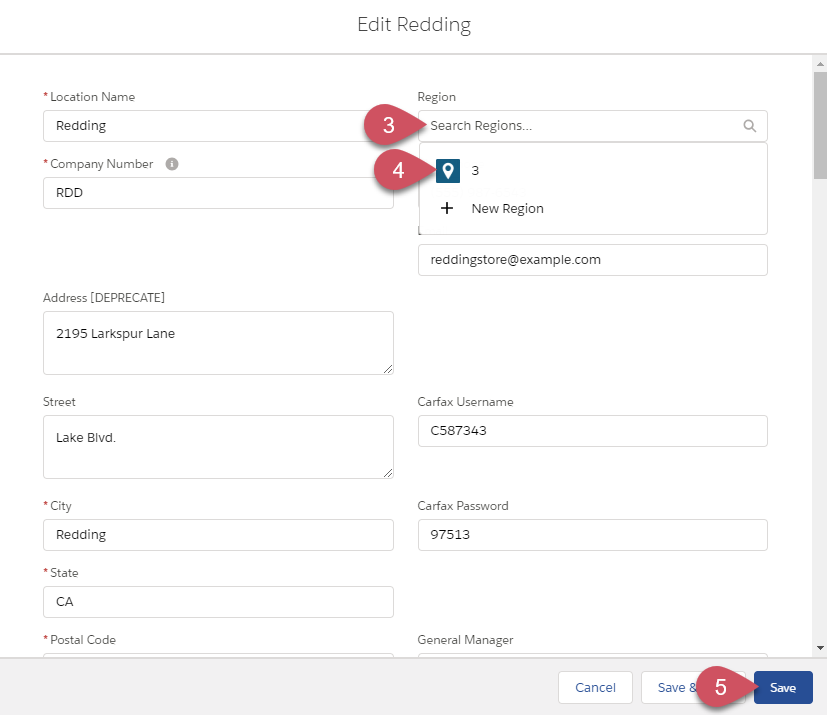This screenshot has height=715, width=827.
Task: Click the plus icon for New Region
Action: coord(447,208)
